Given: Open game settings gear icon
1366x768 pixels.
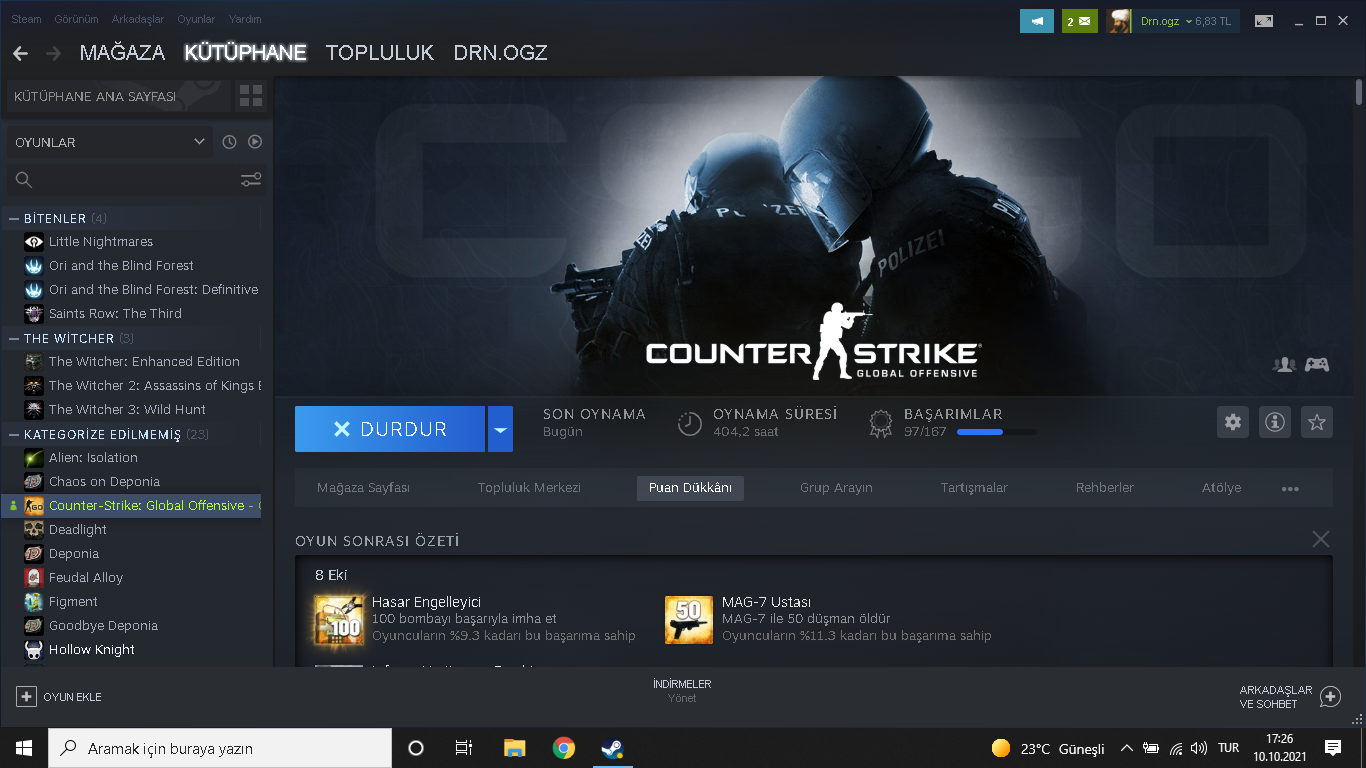Looking at the screenshot, I should pyautogui.click(x=1233, y=422).
